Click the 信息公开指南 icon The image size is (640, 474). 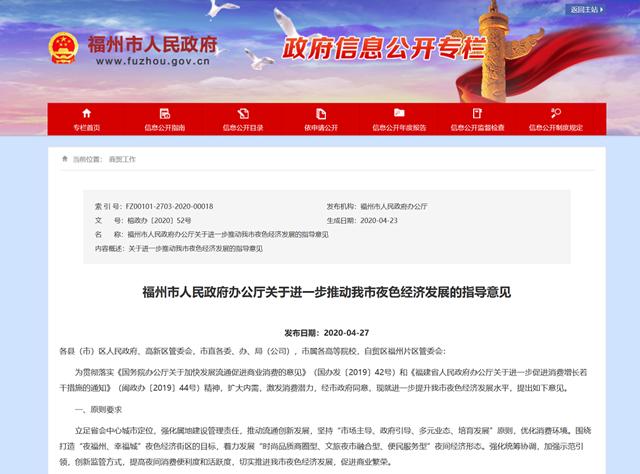[x=164, y=112]
